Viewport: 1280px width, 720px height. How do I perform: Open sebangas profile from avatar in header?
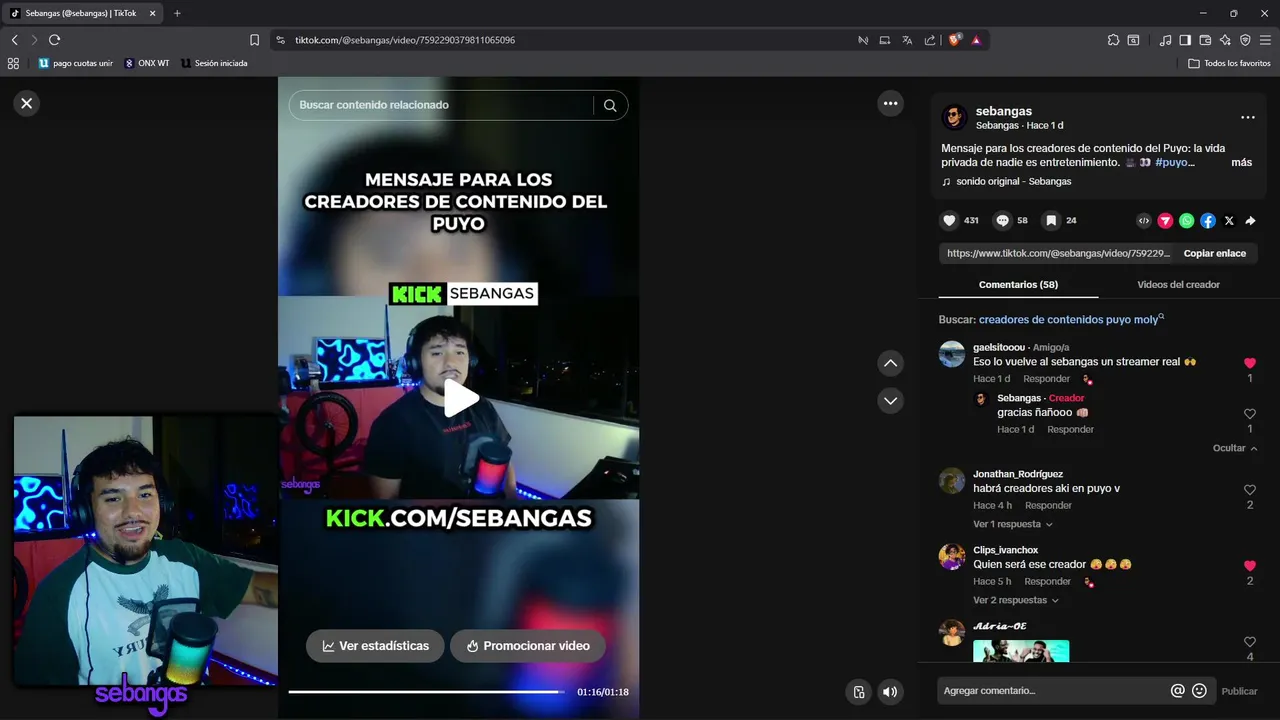(x=954, y=117)
